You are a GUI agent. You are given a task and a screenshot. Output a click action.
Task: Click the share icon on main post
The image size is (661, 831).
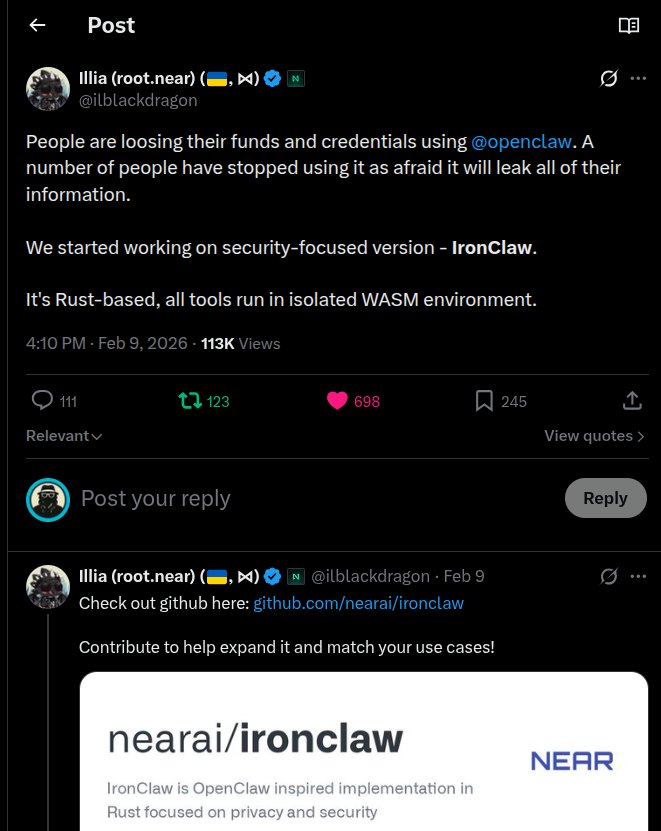(632, 401)
